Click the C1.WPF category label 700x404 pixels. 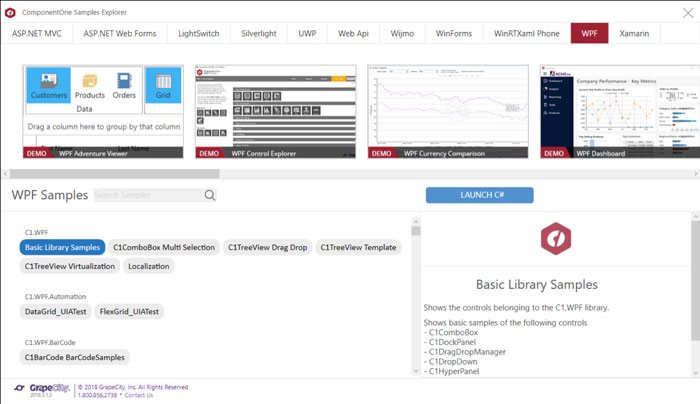(x=36, y=232)
